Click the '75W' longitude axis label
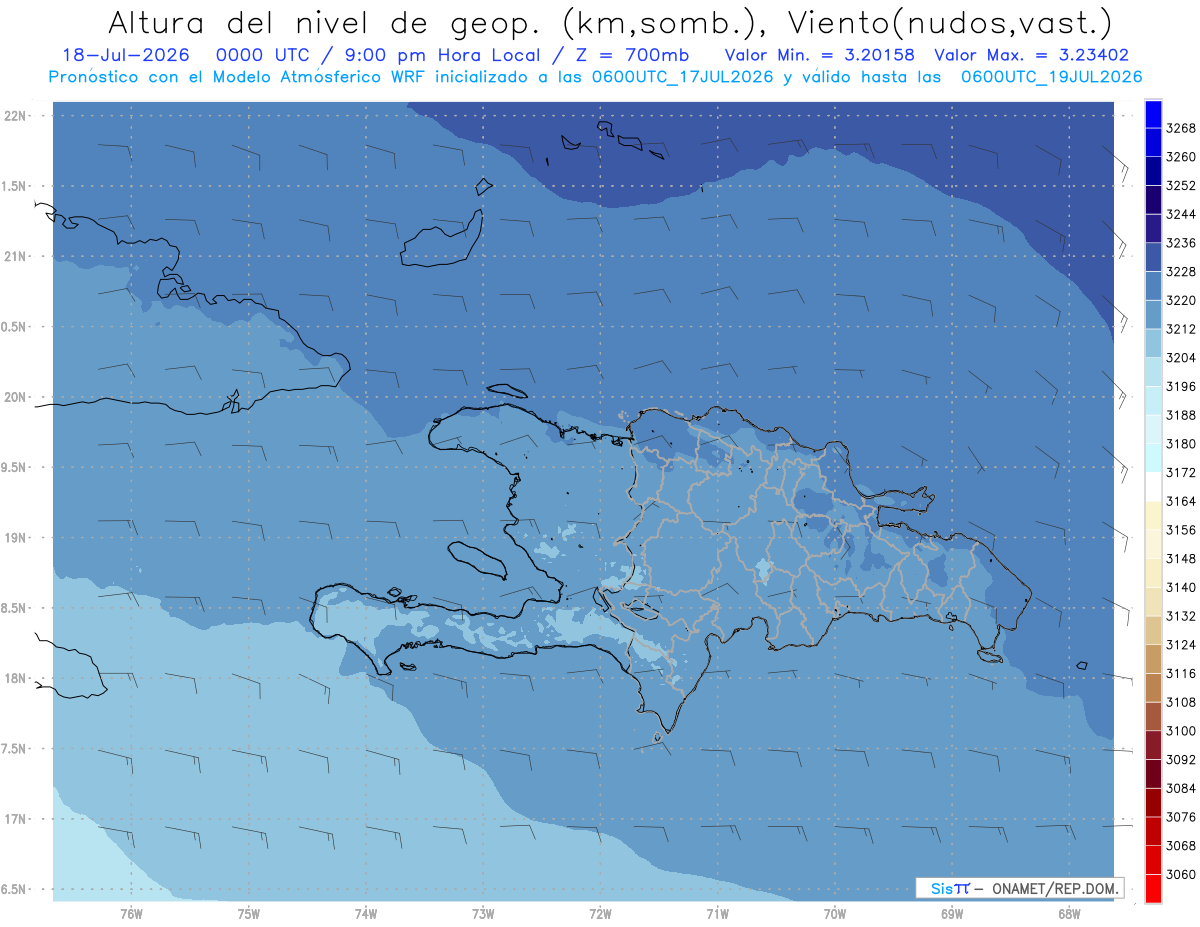 (248, 914)
